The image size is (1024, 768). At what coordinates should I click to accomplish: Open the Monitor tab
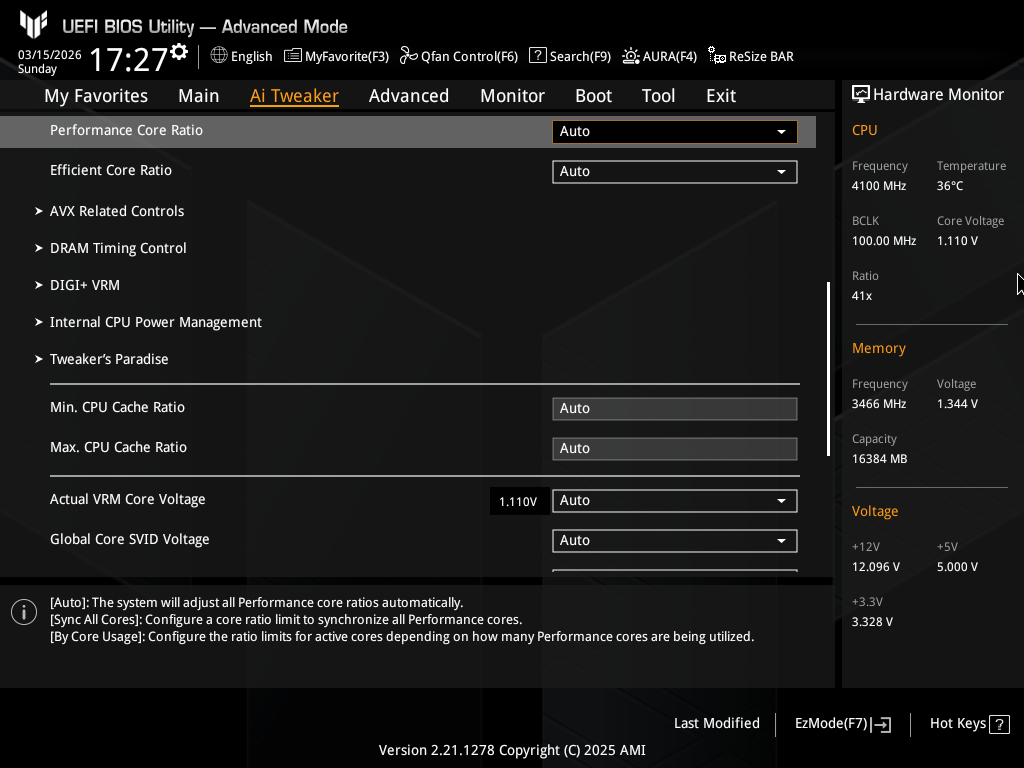(513, 96)
